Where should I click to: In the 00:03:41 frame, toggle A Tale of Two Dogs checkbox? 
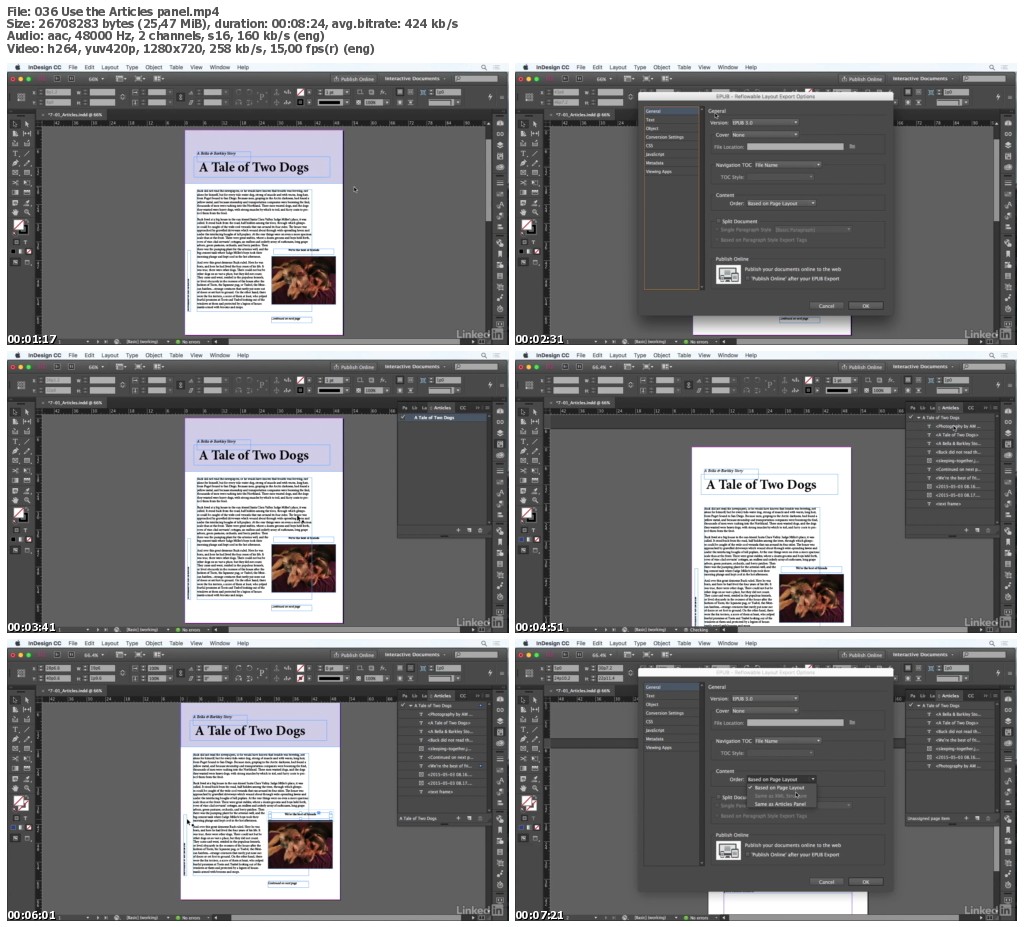(x=404, y=417)
